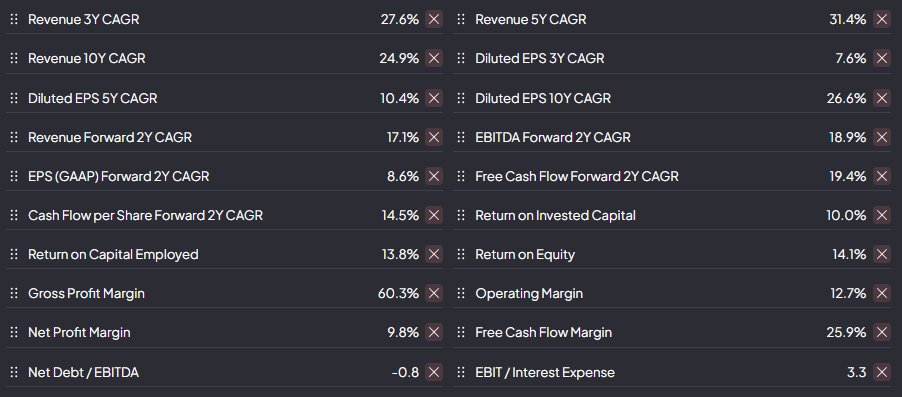Click drag handle beside Diluted EPS 3Y CAGR

click(461, 59)
